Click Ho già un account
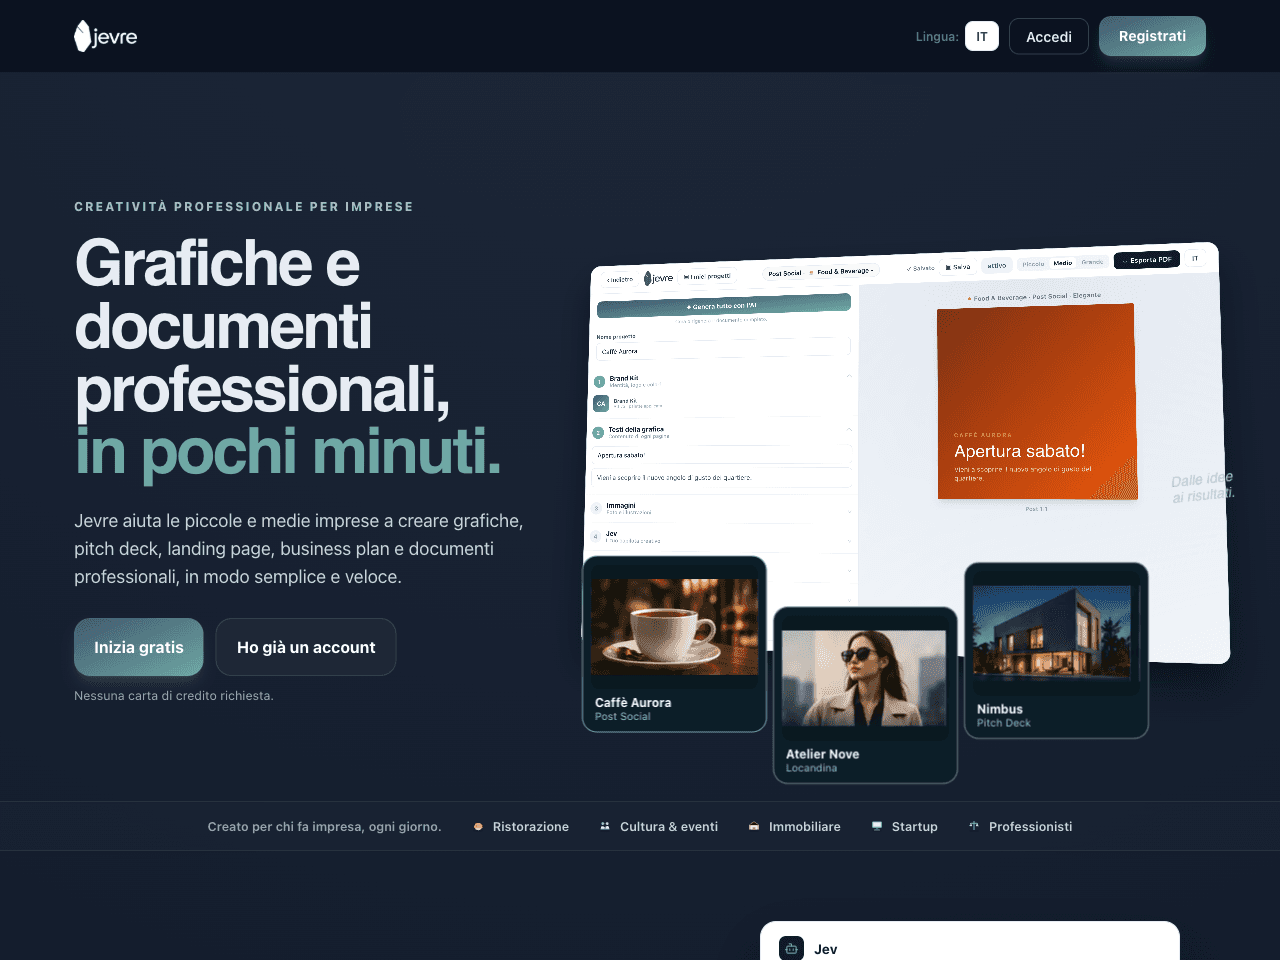The width and height of the screenshot is (1280, 960). [306, 647]
